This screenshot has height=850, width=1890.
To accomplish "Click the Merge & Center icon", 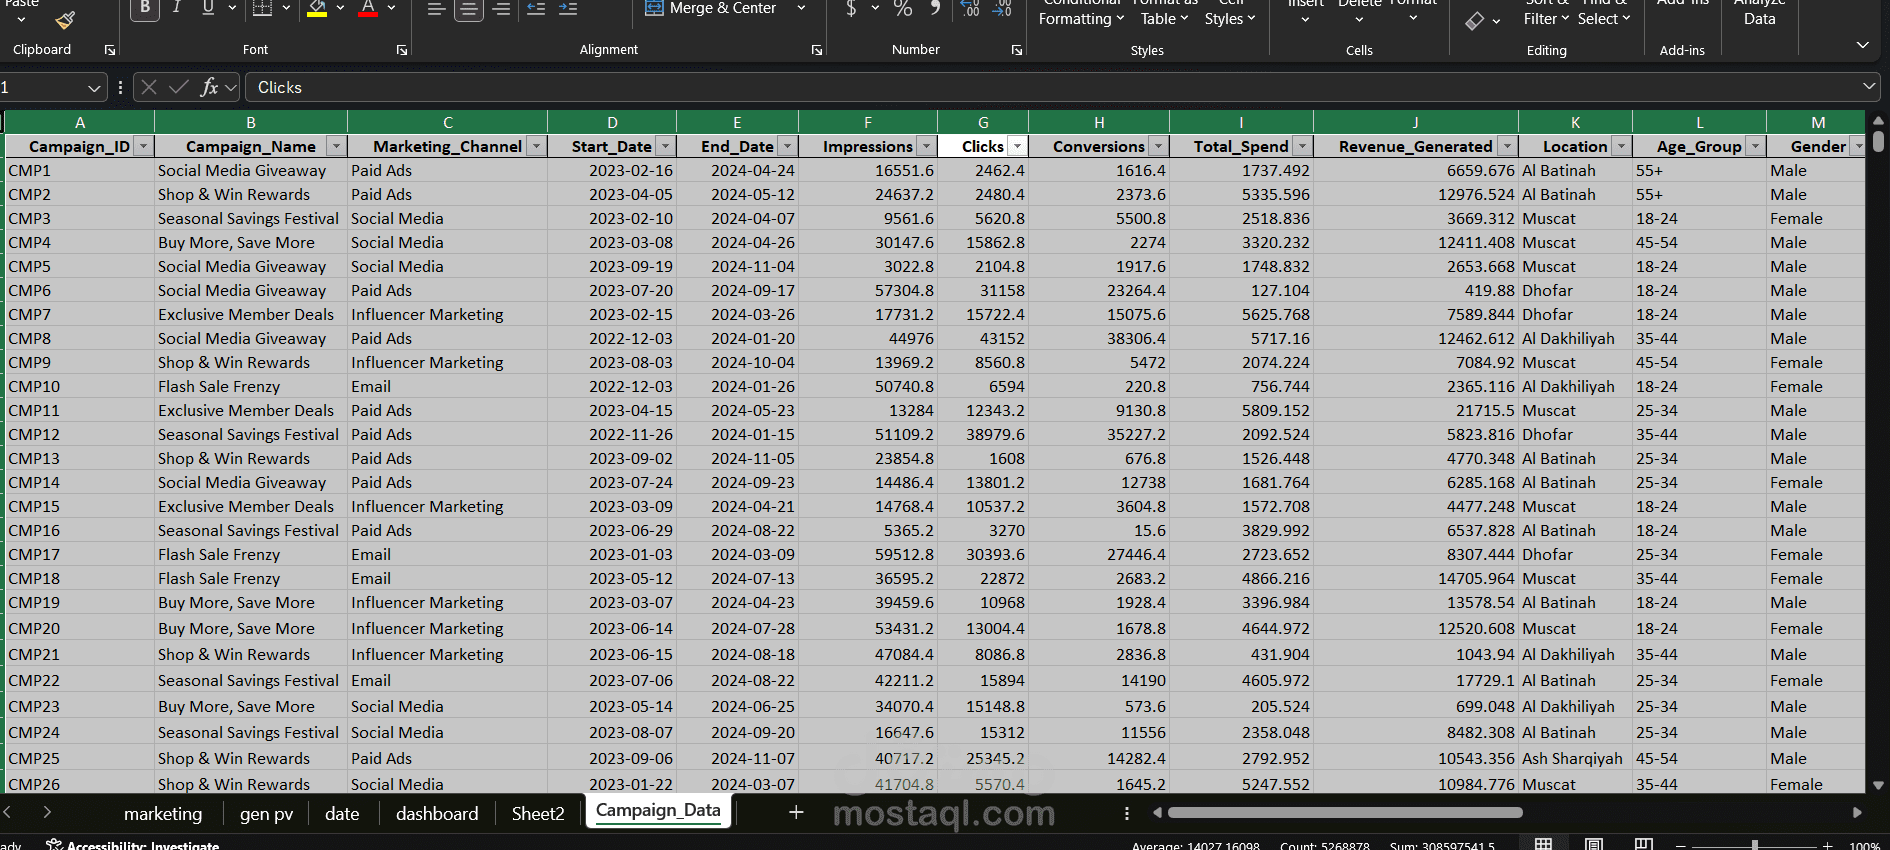I will (x=654, y=8).
